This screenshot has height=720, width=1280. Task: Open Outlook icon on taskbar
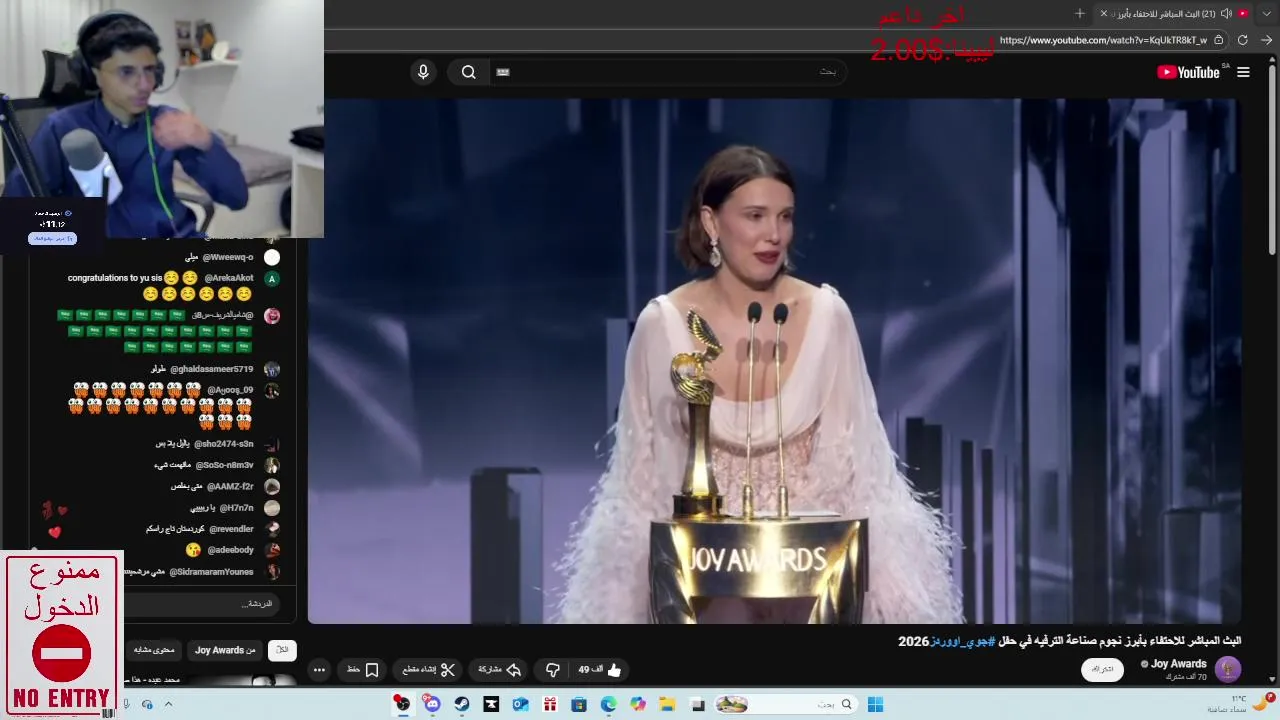[520, 704]
